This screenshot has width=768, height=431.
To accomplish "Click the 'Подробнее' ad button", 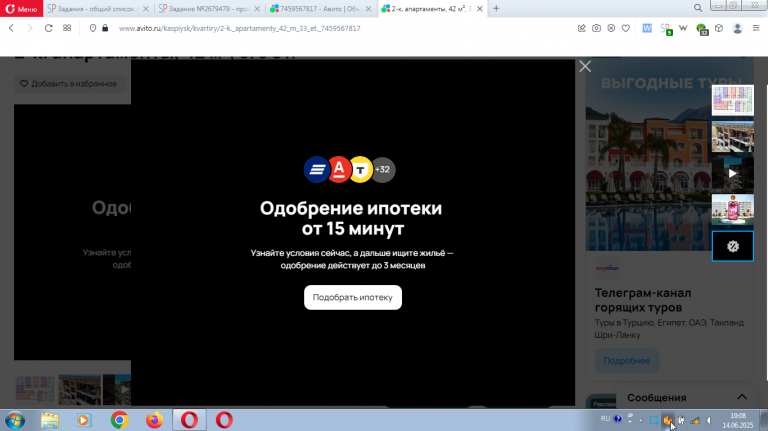I will (626, 360).
